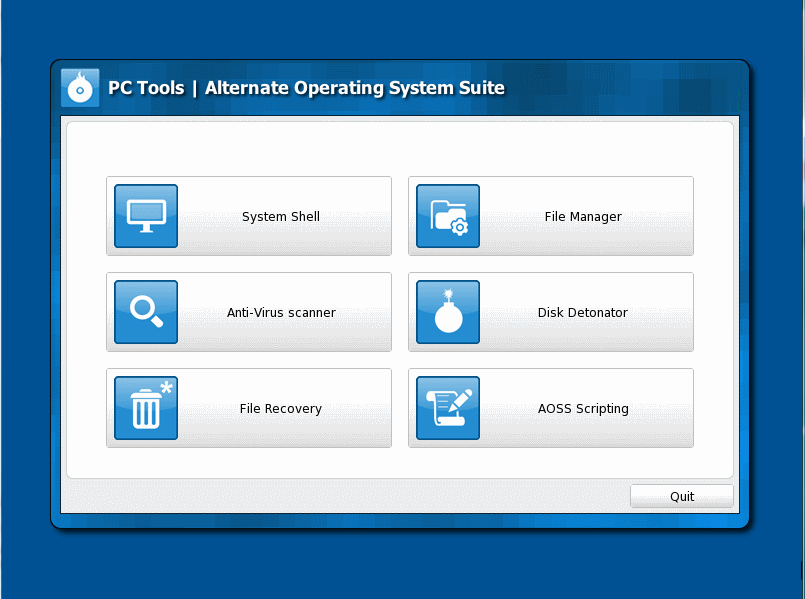
Task: Click the PC Tools flame logo icon
Action: (x=80, y=88)
